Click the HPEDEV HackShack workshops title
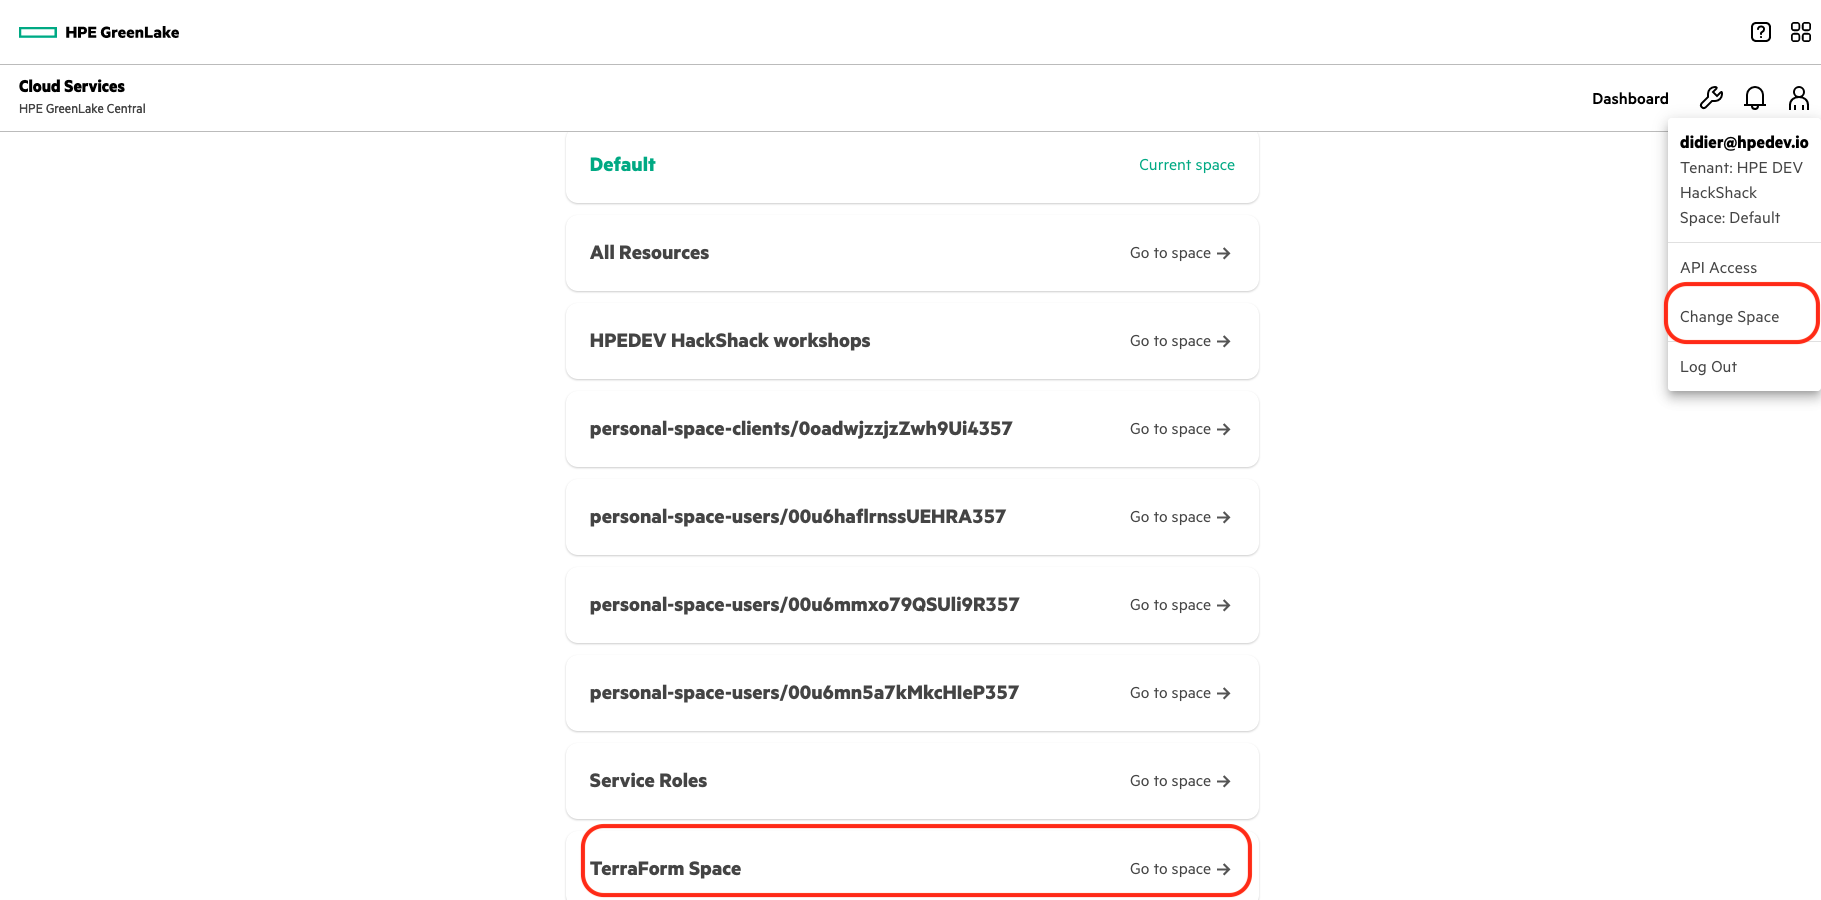The width and height of the screenshot is (1821, 900). click(730, 341)
